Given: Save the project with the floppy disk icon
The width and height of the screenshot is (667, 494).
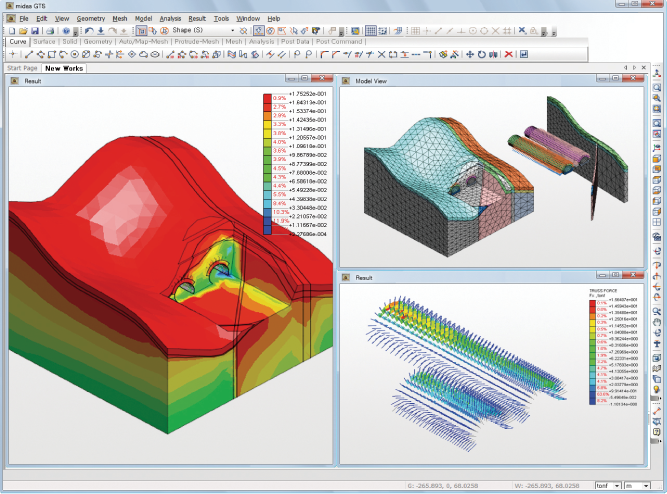Looking at the screenshot, I should click(x=35, y=31).
